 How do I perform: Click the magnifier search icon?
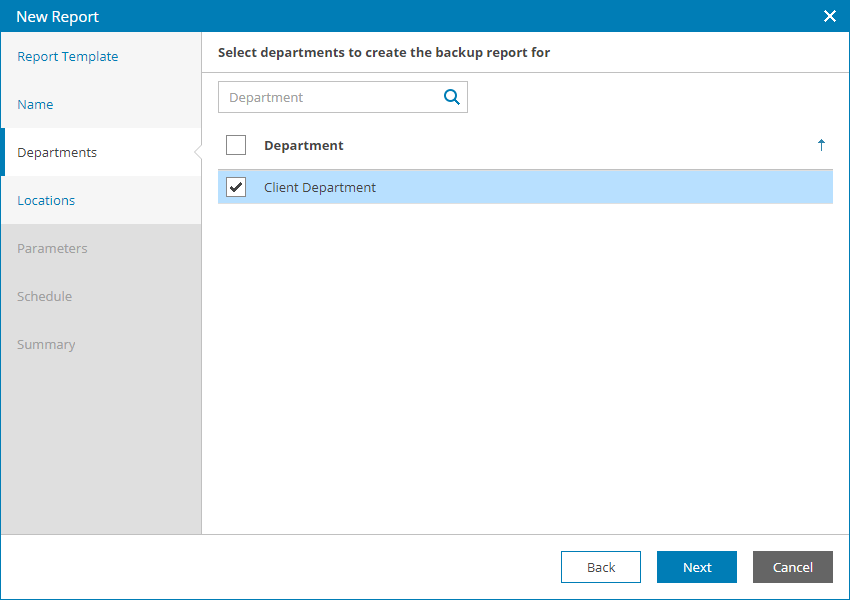click(x=452, y=97)
